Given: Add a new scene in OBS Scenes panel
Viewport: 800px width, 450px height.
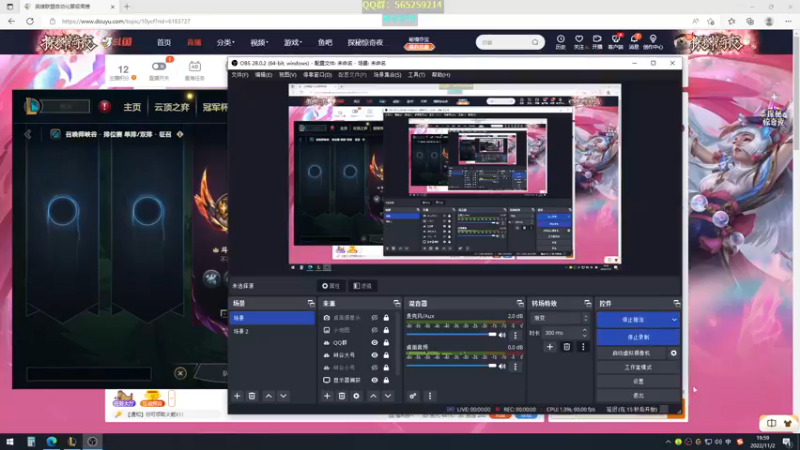Looking at the screenshot, I should pyautogui.click(x=237, y=396).
